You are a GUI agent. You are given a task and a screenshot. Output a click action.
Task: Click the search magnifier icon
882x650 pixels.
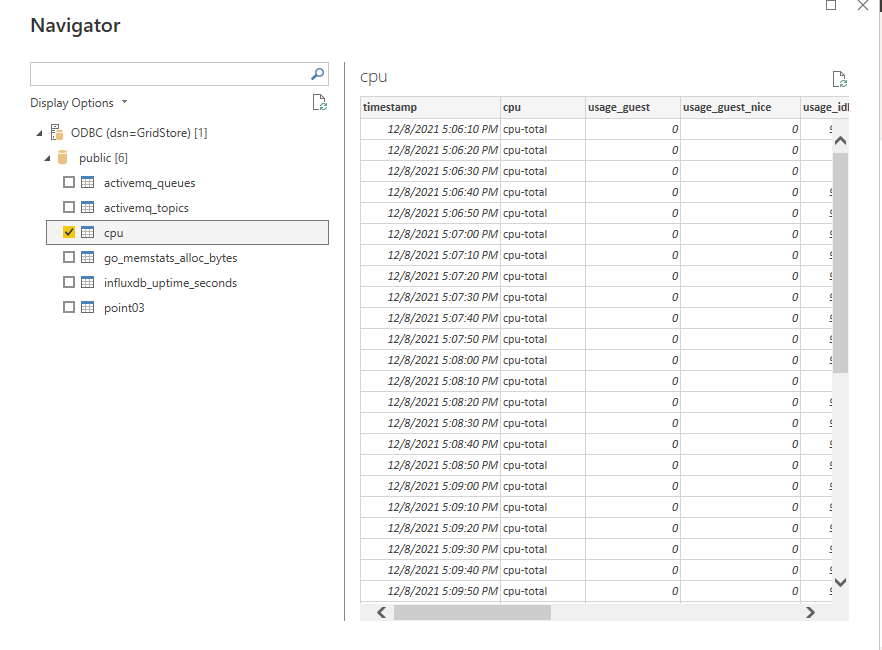tap(317, 74)
